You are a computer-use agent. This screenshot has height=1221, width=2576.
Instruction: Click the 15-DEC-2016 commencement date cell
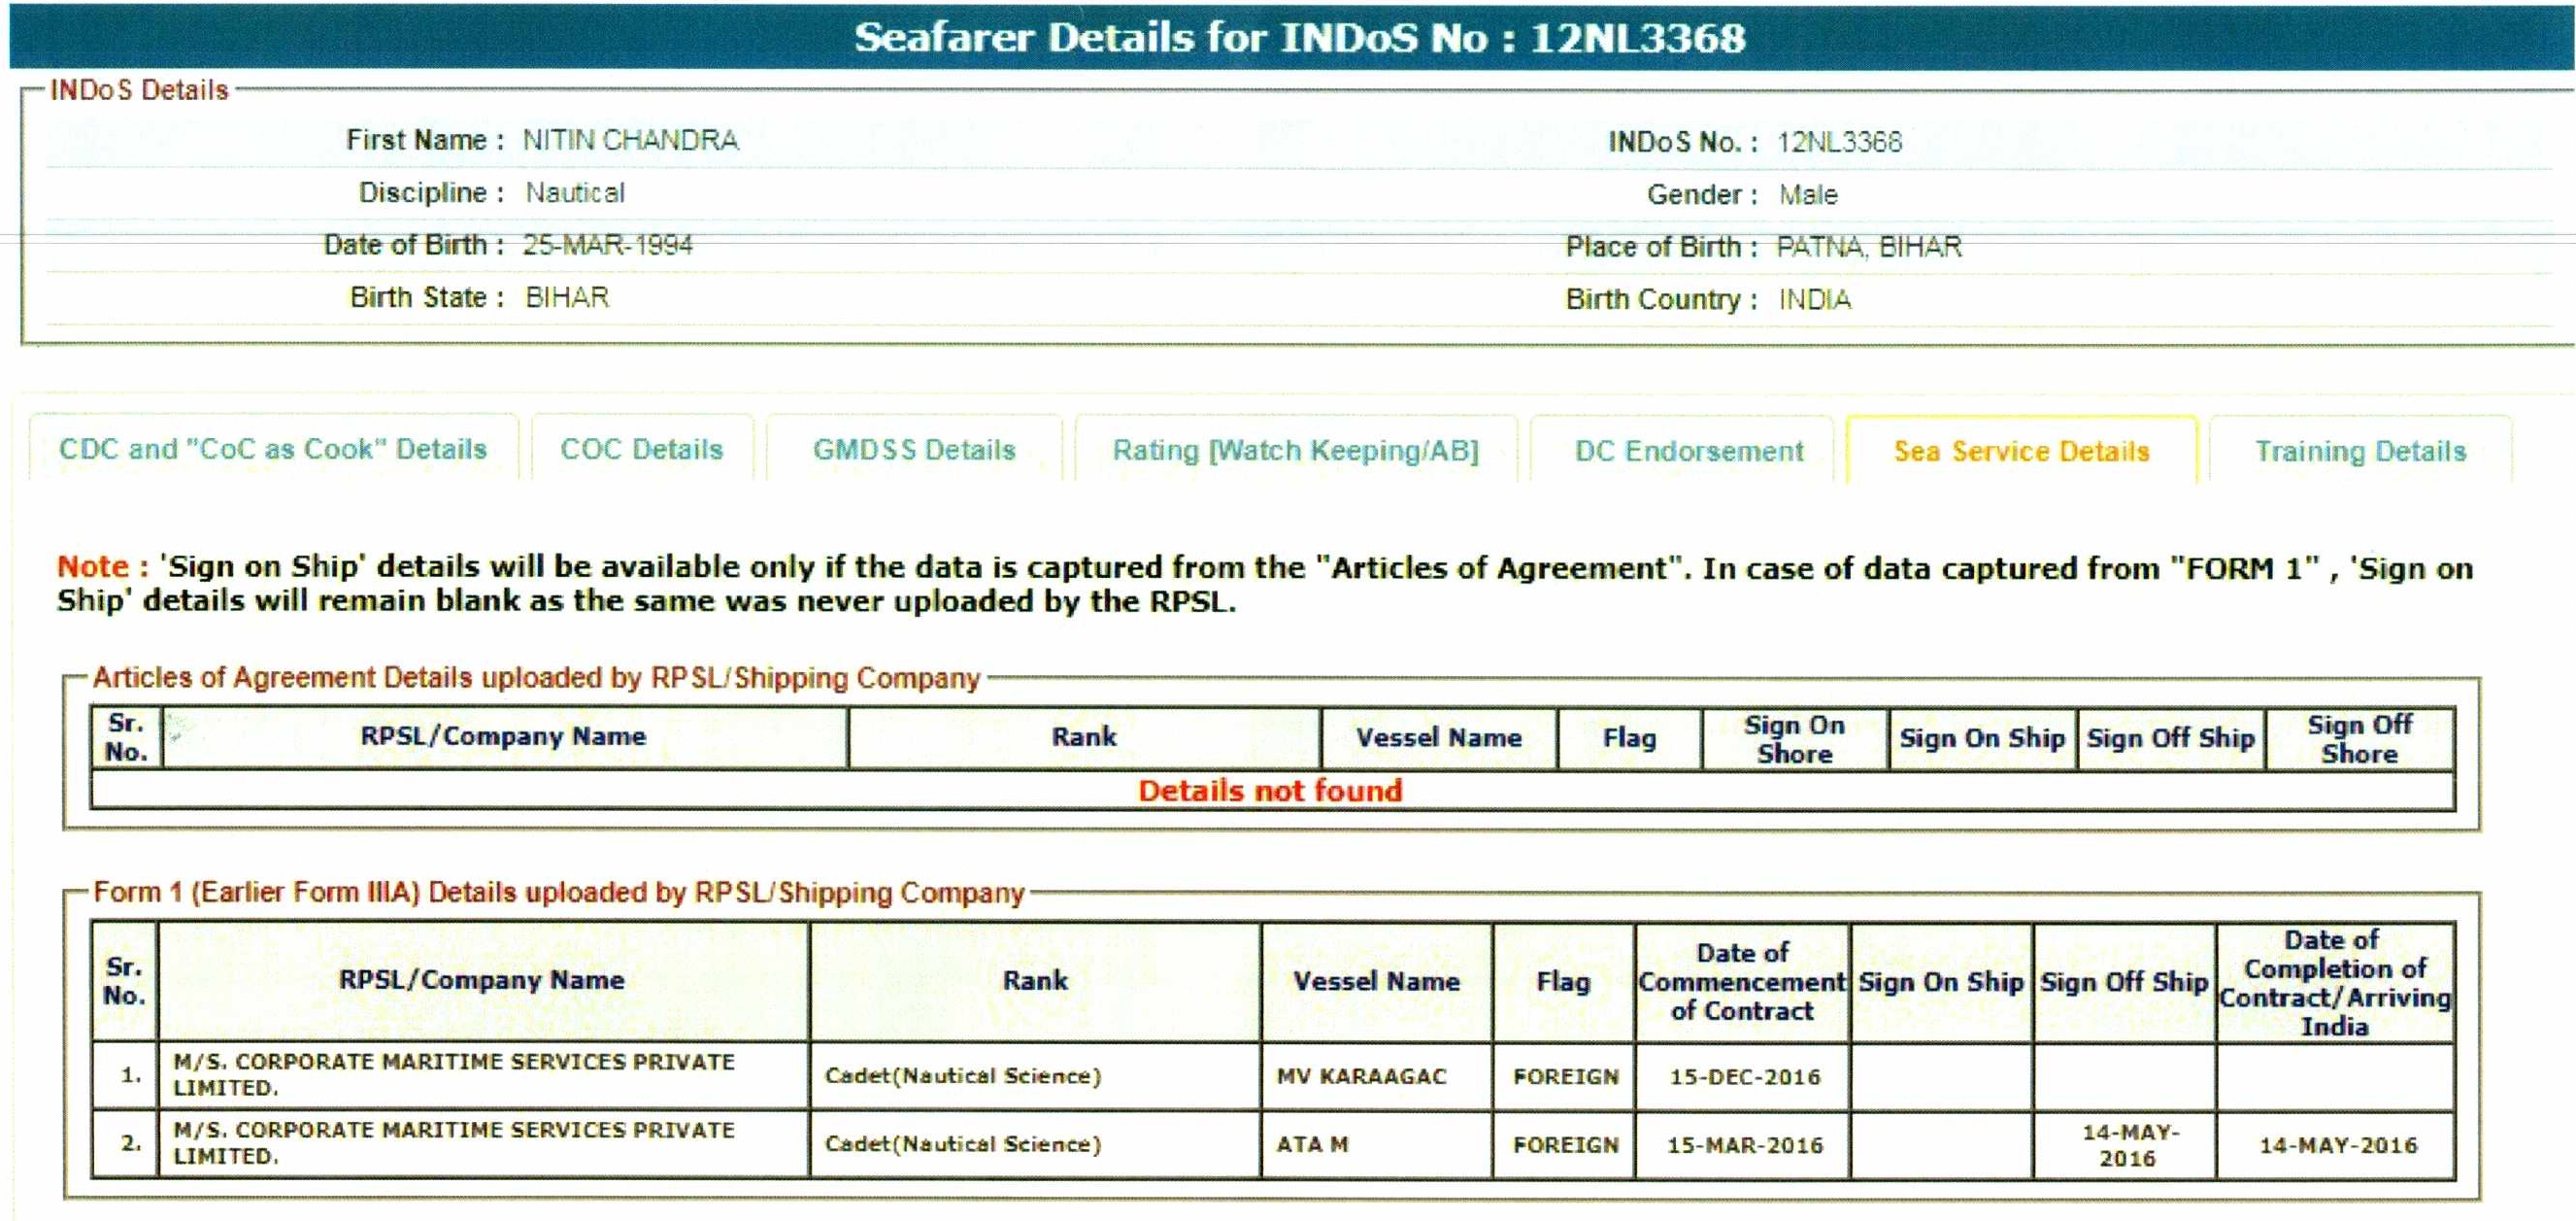pos(1744,1077)
